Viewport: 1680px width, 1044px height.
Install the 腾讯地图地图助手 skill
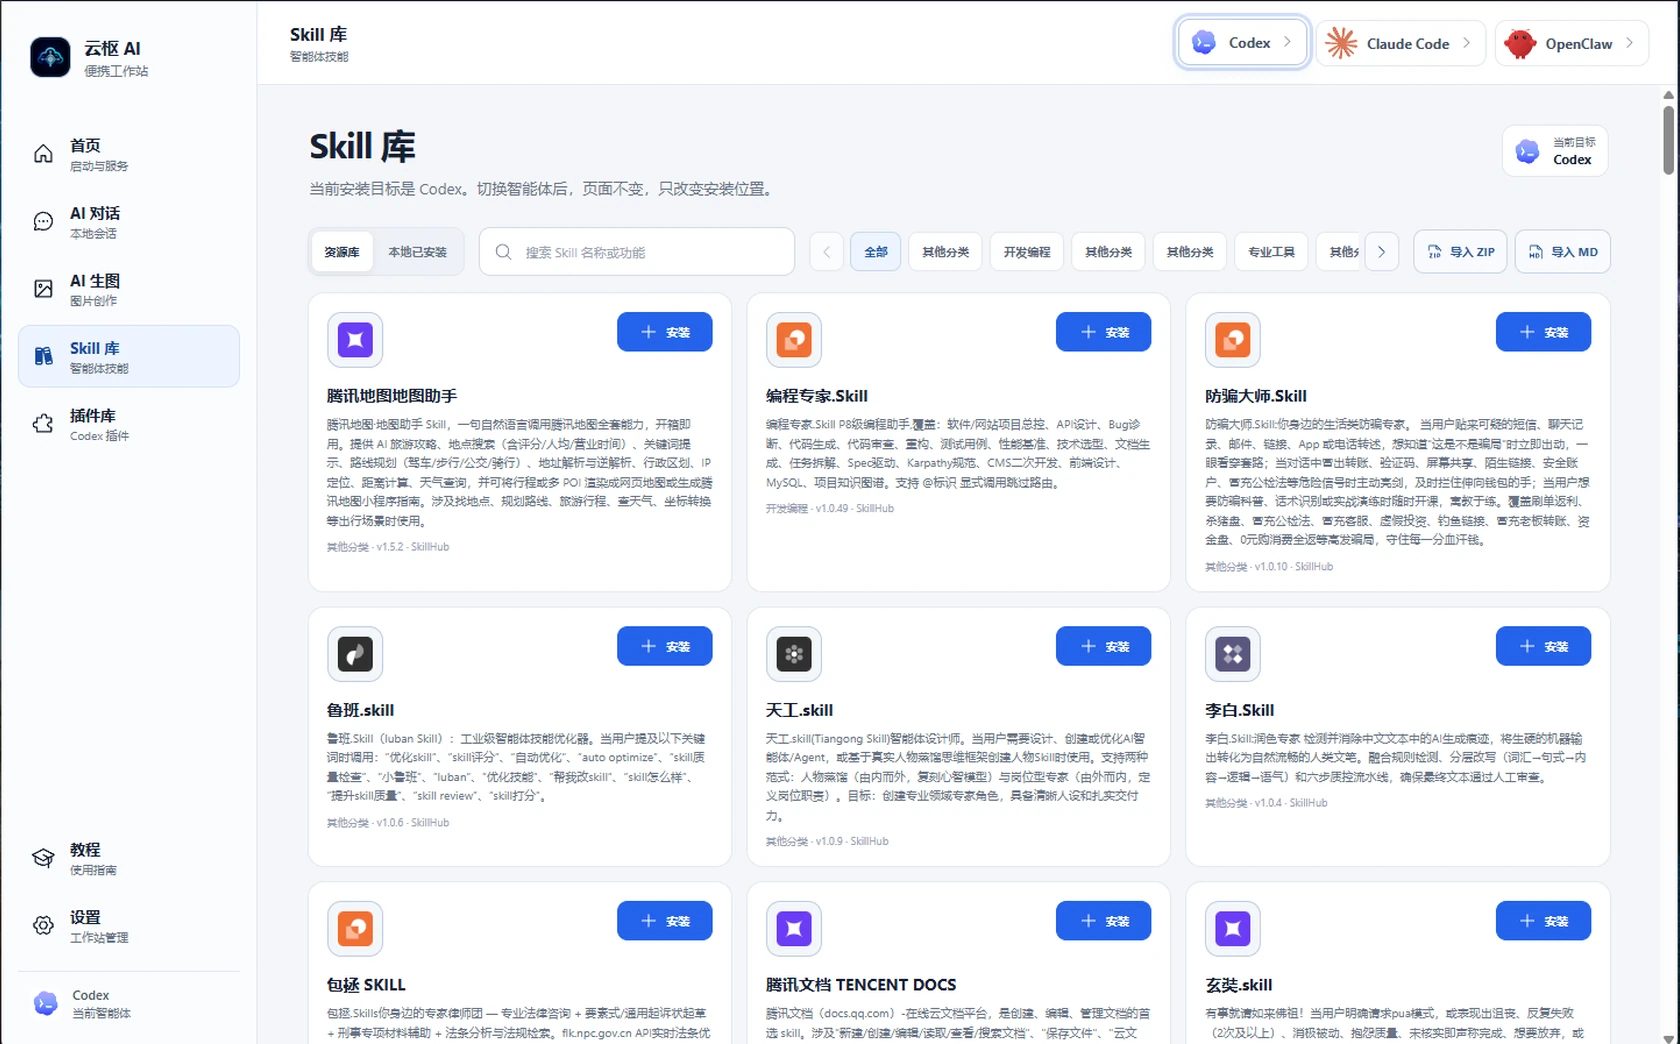[665, 332]
